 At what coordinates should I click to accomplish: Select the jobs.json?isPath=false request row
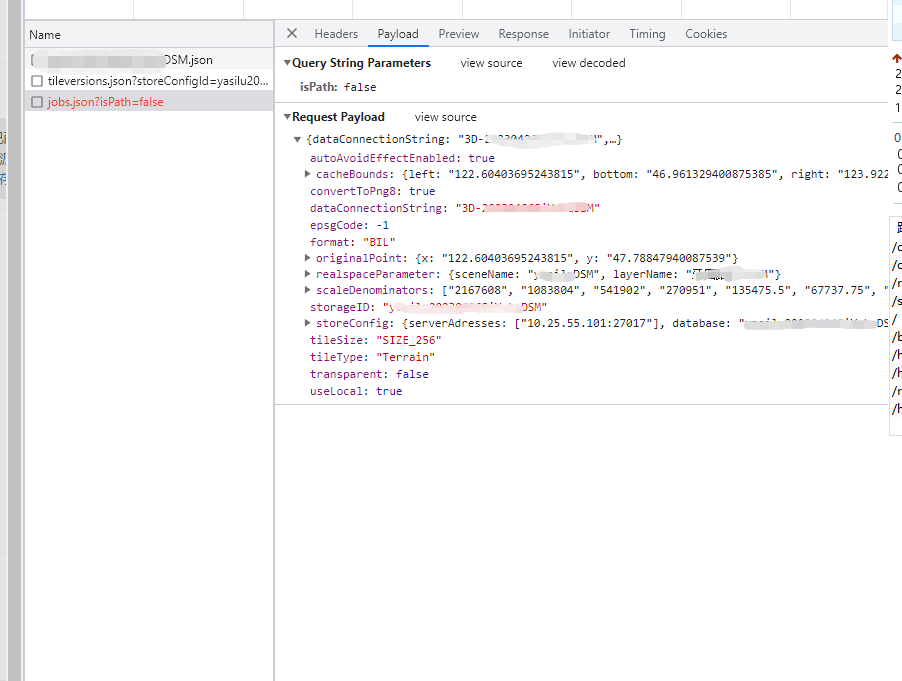(149, 102)
